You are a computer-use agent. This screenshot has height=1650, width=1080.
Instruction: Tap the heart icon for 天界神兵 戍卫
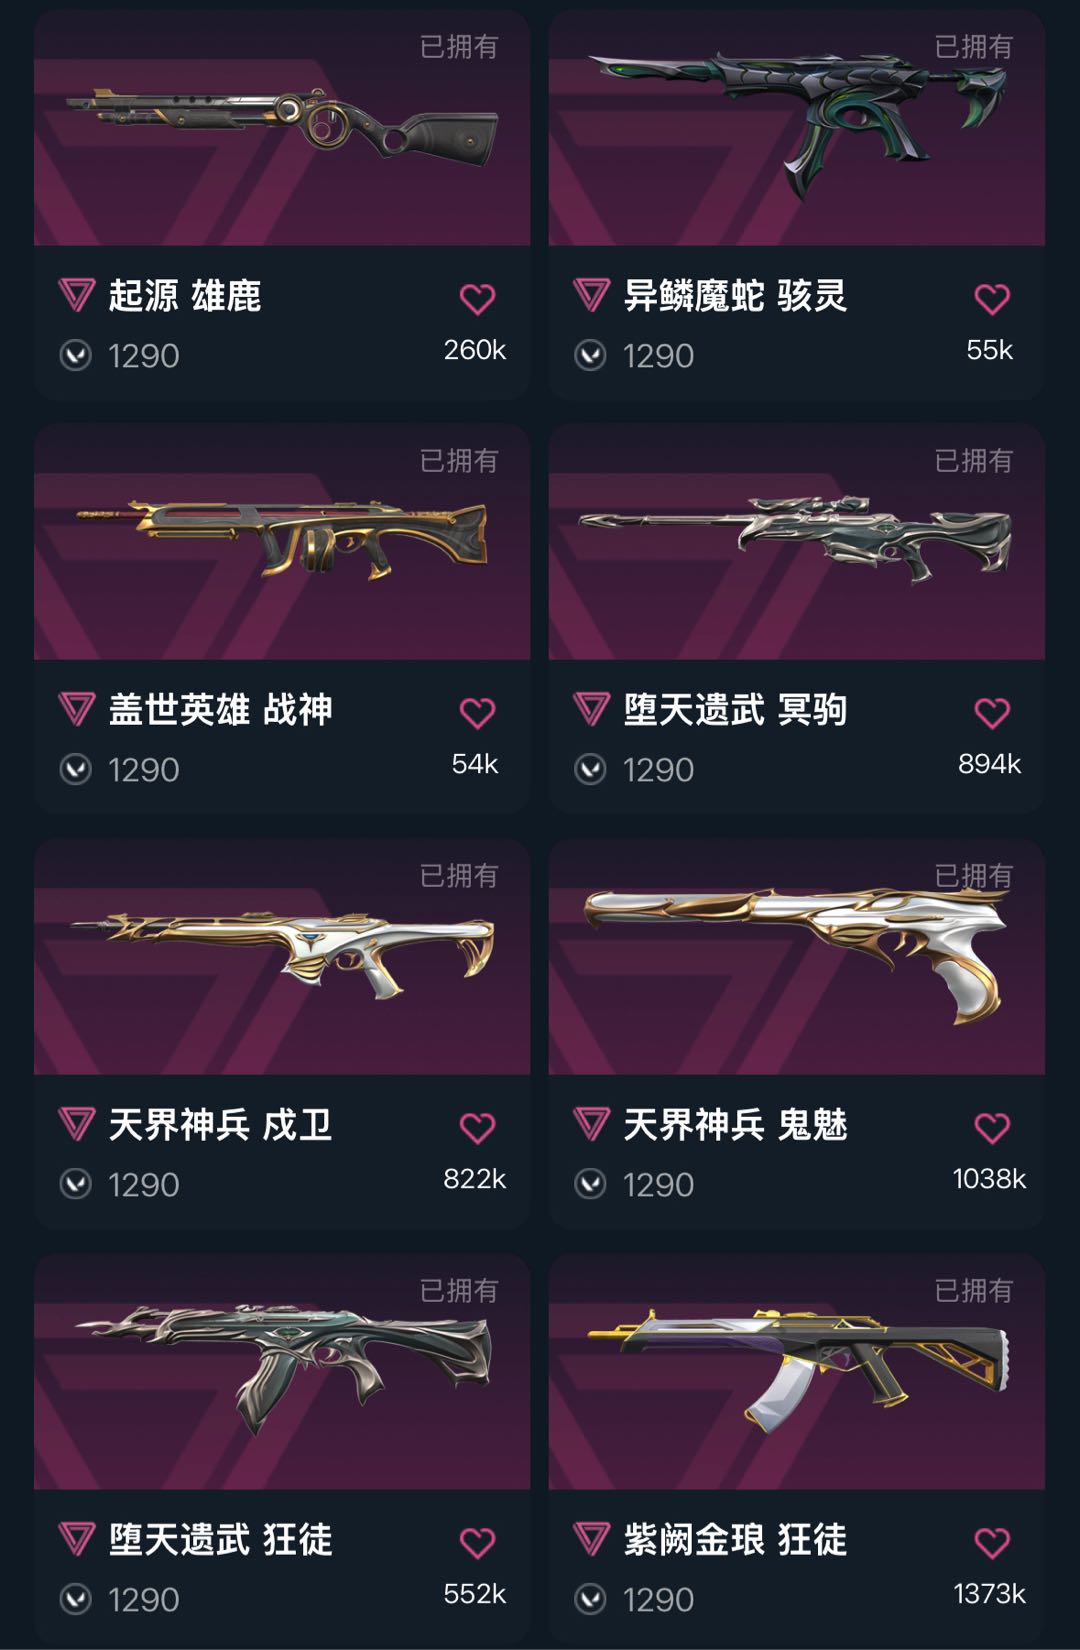[x=477, y=1128]
